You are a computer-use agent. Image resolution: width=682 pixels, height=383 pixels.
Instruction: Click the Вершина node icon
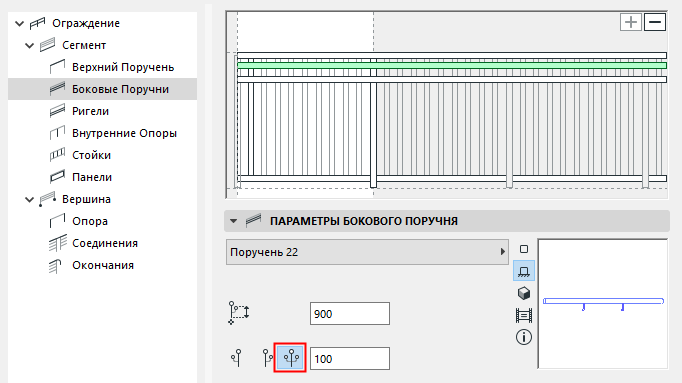coord(47,199)
